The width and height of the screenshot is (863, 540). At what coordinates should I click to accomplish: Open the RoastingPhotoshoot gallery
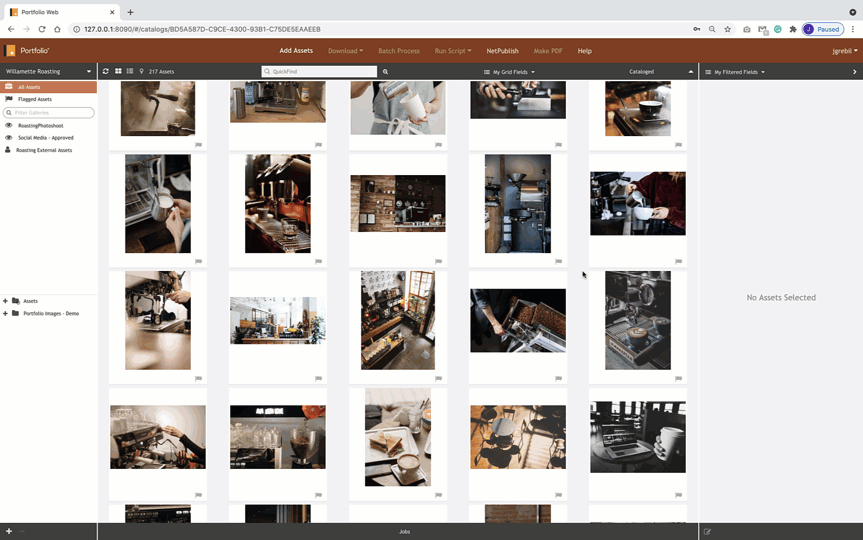click(41, 126)
